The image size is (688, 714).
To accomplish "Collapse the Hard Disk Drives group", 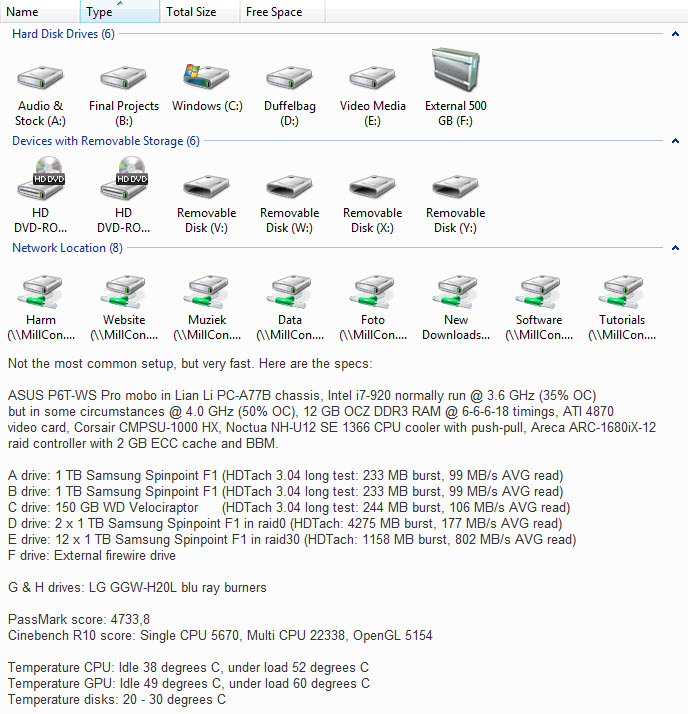I will click(675, 35).
